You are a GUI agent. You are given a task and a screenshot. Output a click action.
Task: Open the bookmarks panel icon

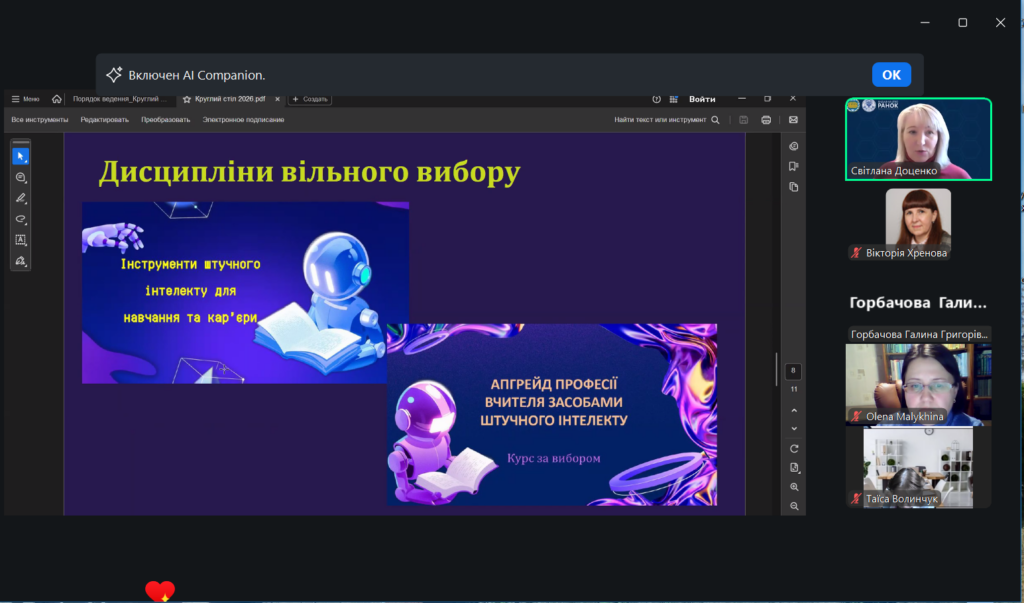[x=793, y=166]
